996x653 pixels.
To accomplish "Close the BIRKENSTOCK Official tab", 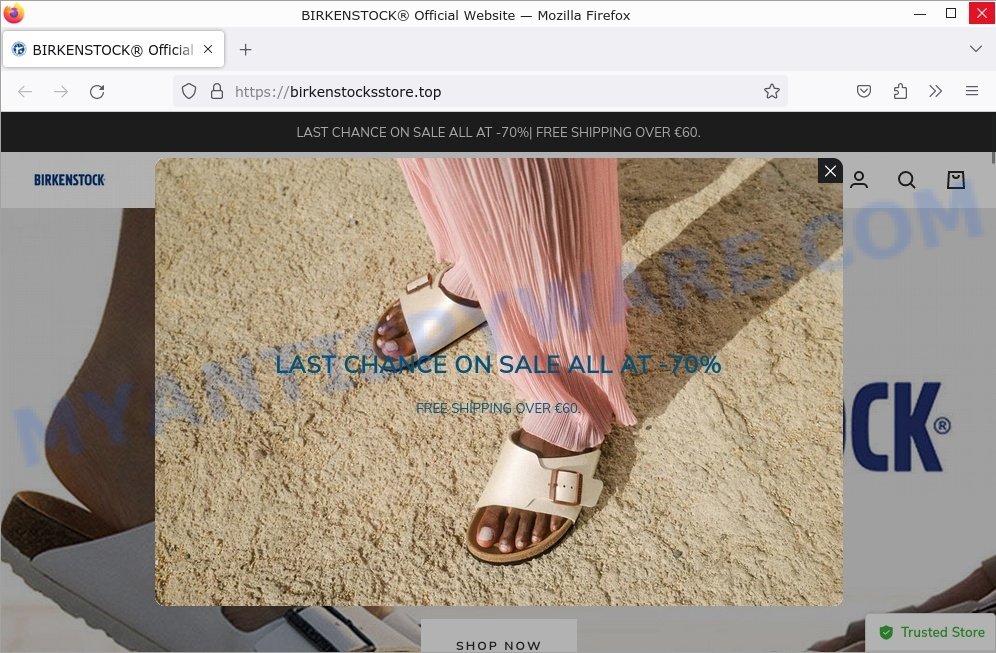I will click(x=208, y=49).
